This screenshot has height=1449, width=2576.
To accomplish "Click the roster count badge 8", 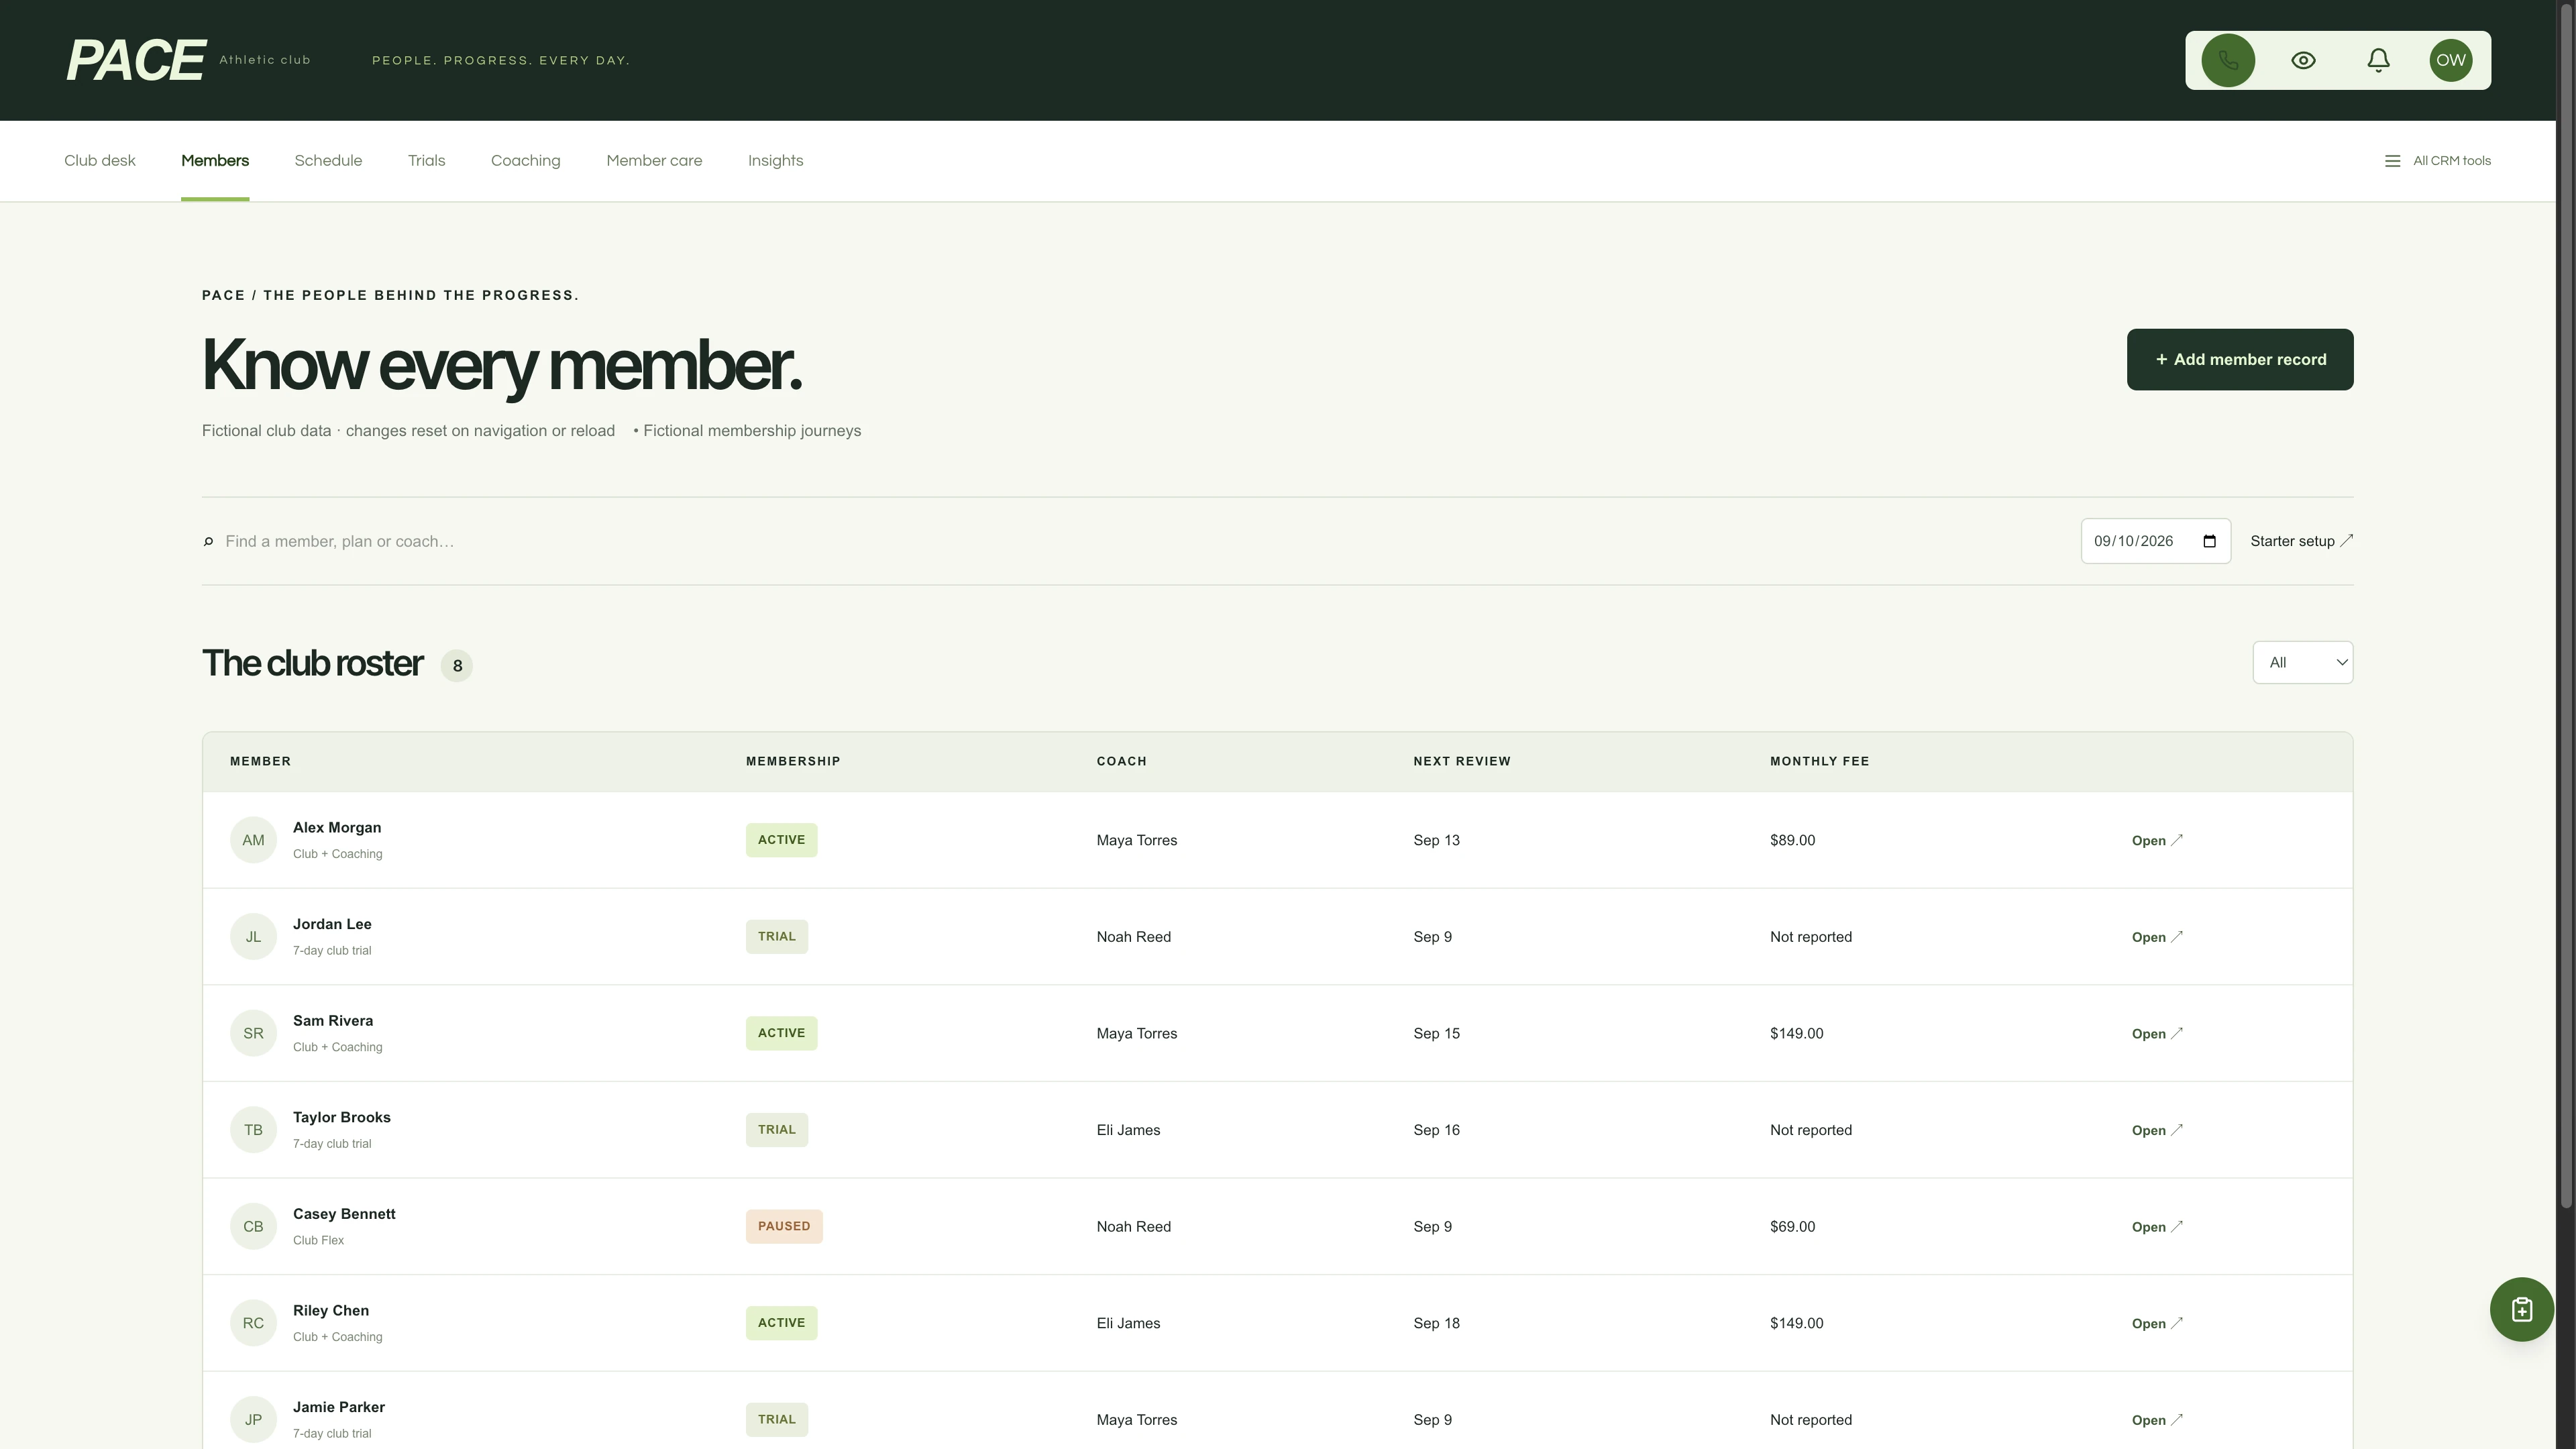I will coord(457,666).
